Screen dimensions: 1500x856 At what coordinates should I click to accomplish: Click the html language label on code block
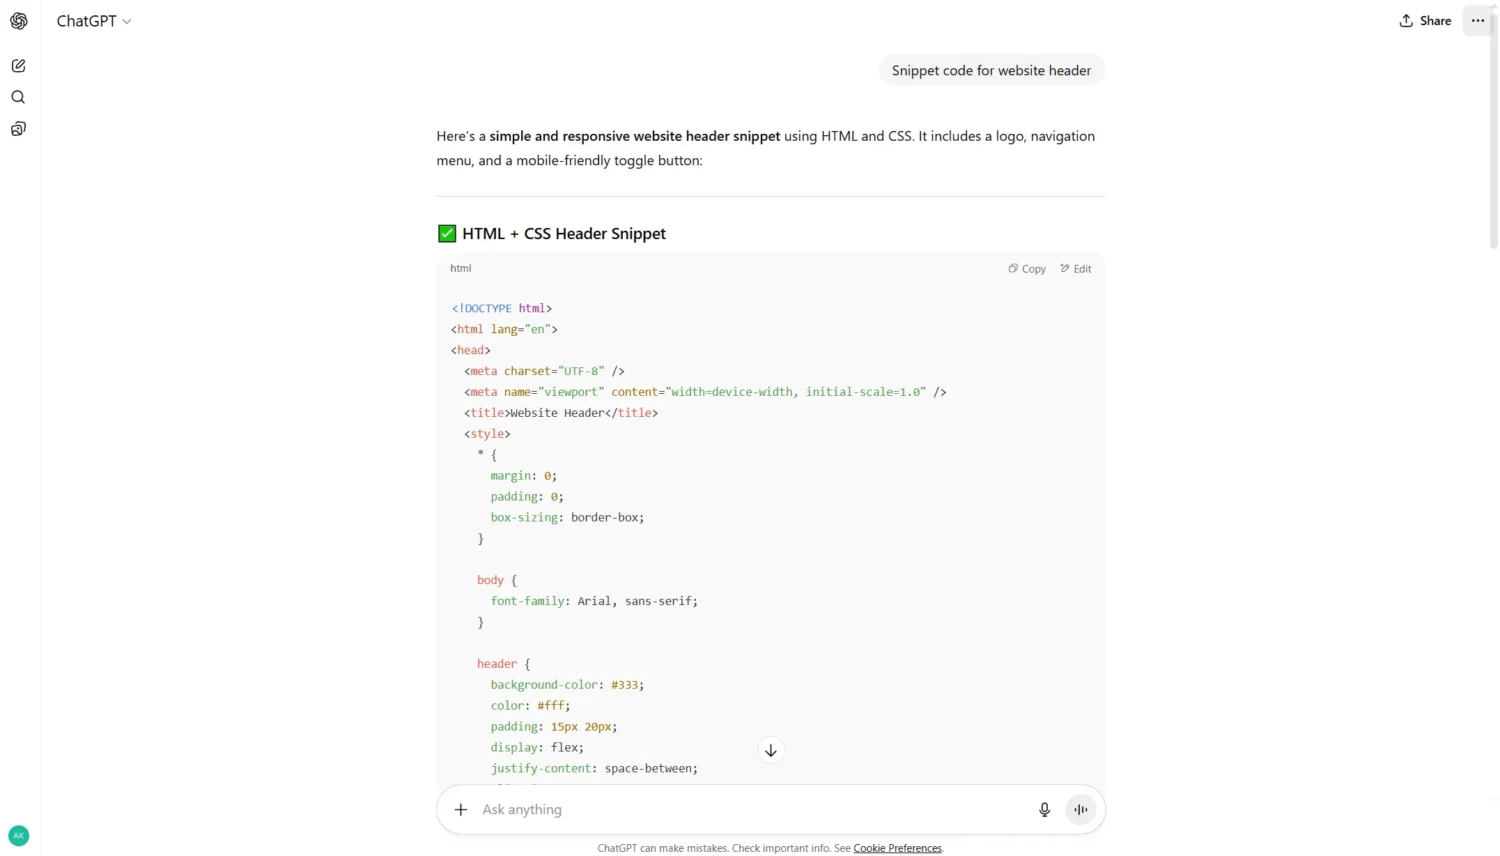click(x=461, y=268)
